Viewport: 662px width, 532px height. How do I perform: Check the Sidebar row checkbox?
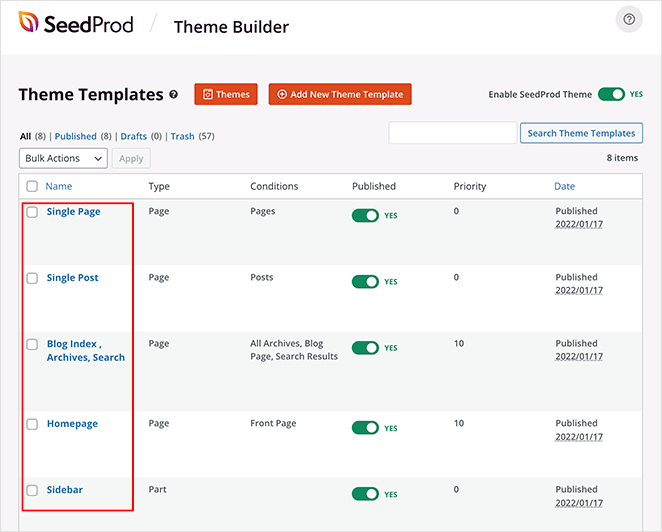coord(32,490)
